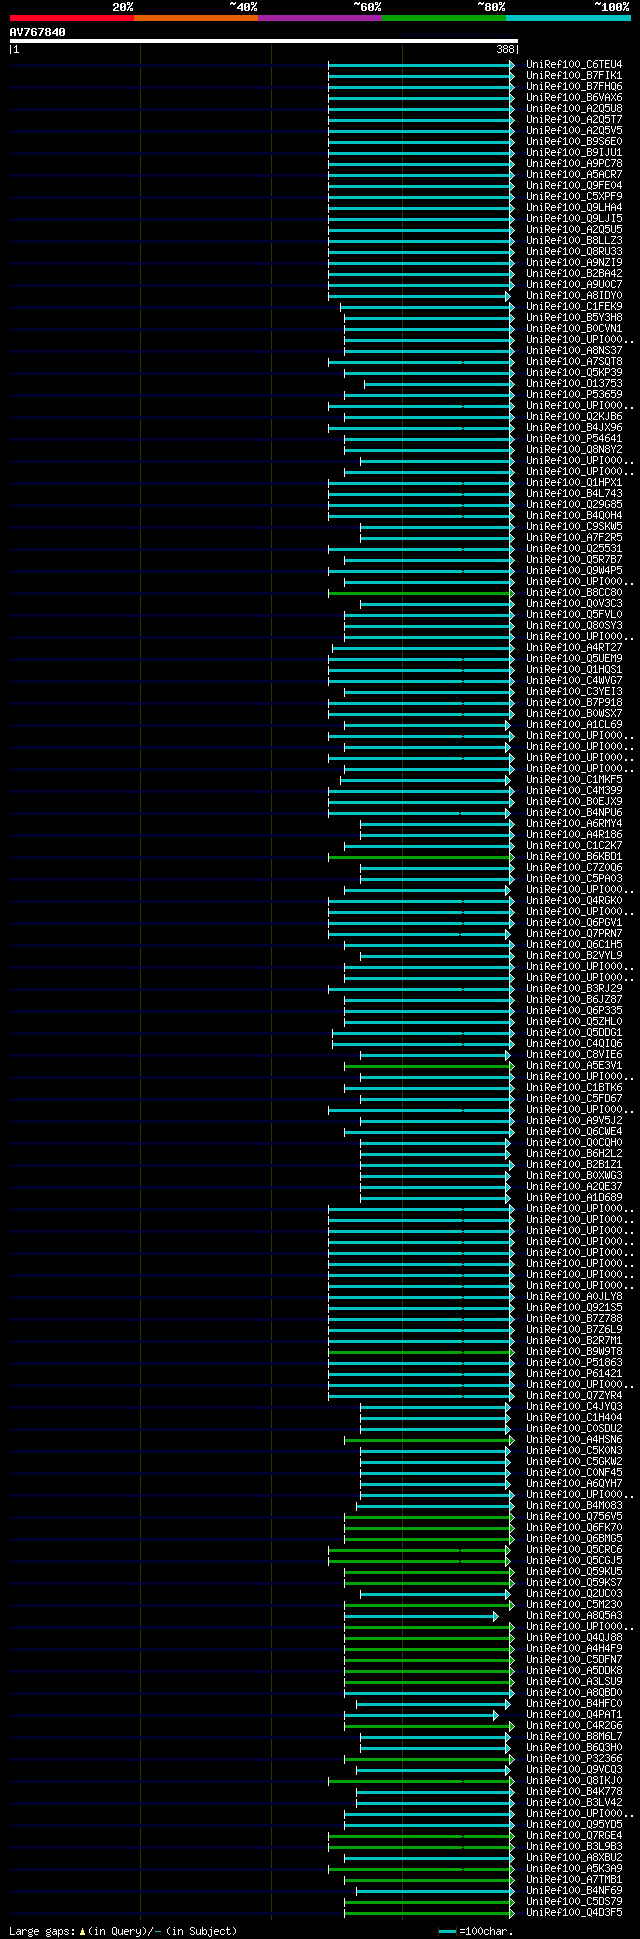Click UniRef100_B4L743 entry

tap(574, 494)
